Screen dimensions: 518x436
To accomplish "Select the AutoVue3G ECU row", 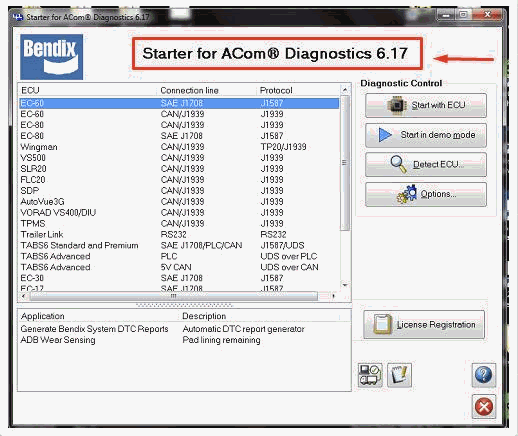I will click(179, 202).
